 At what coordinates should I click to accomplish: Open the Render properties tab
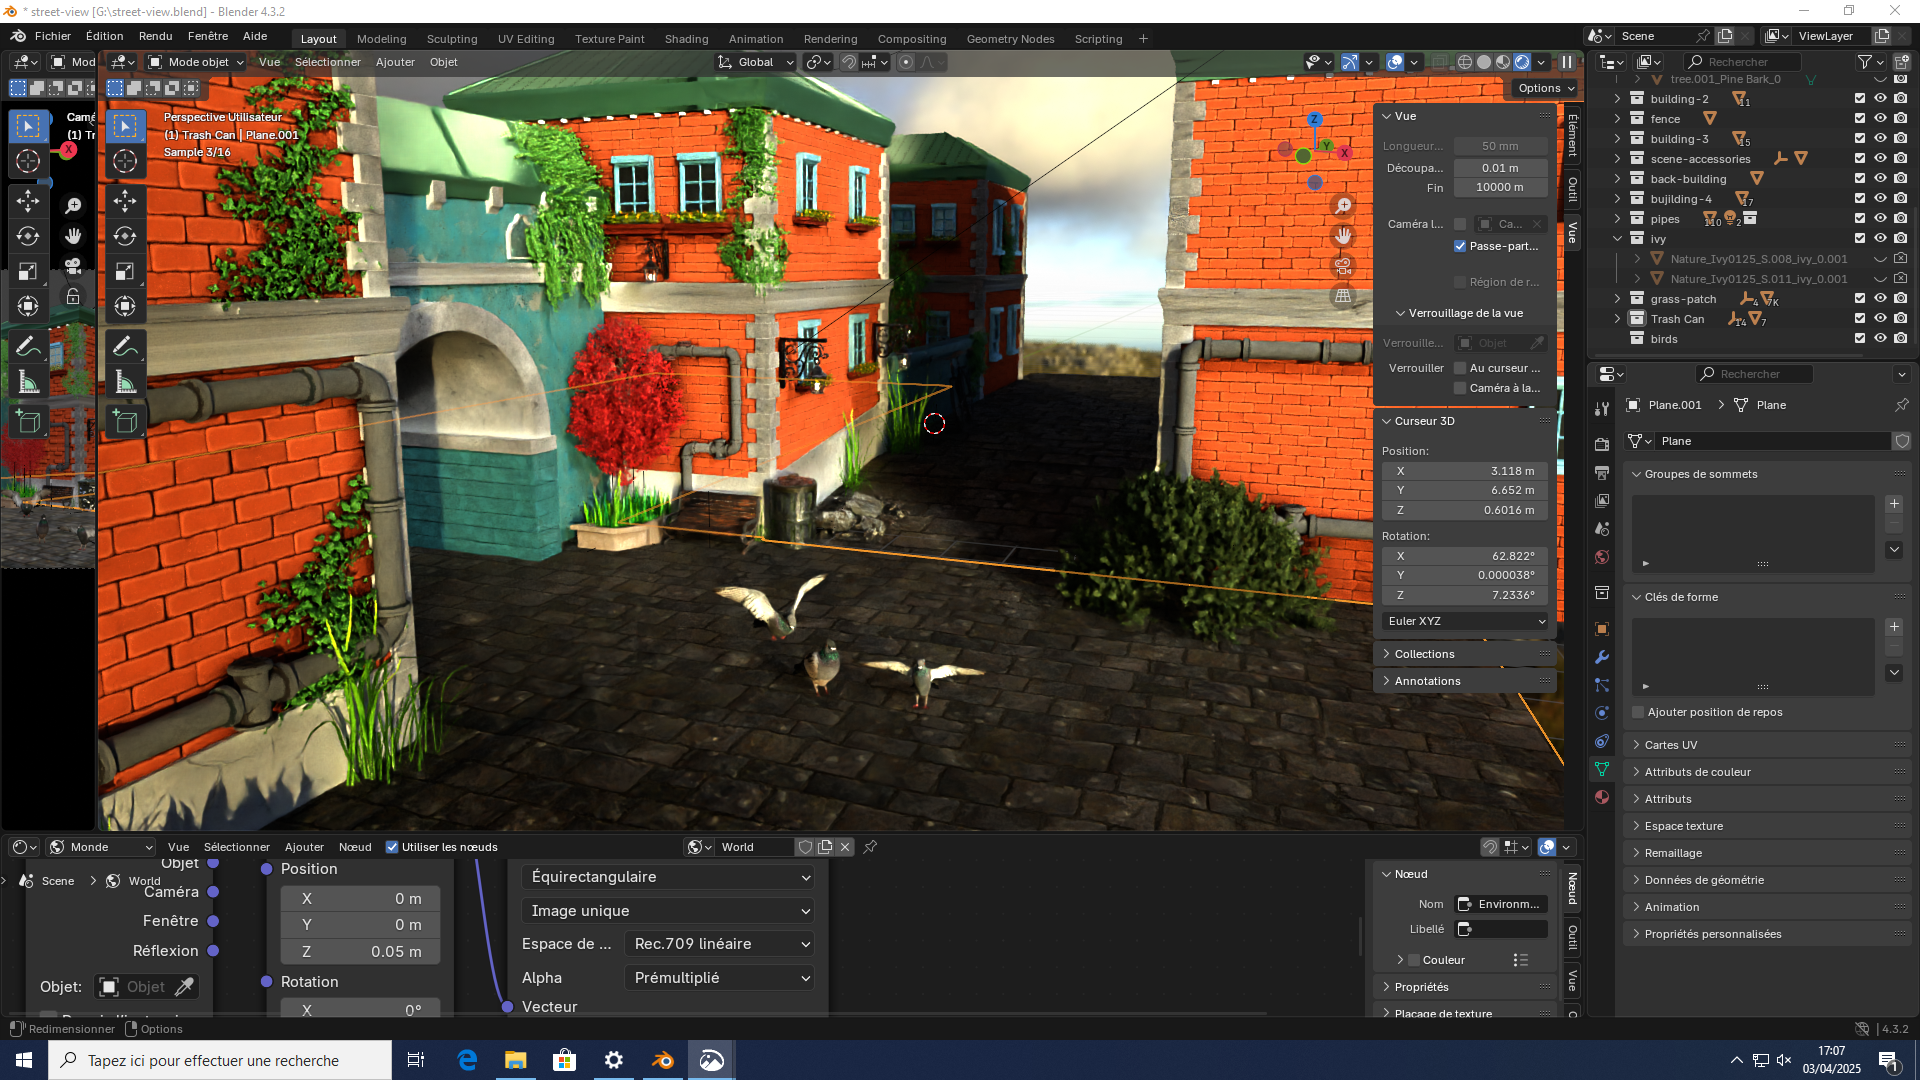(x=1602, y=444)
